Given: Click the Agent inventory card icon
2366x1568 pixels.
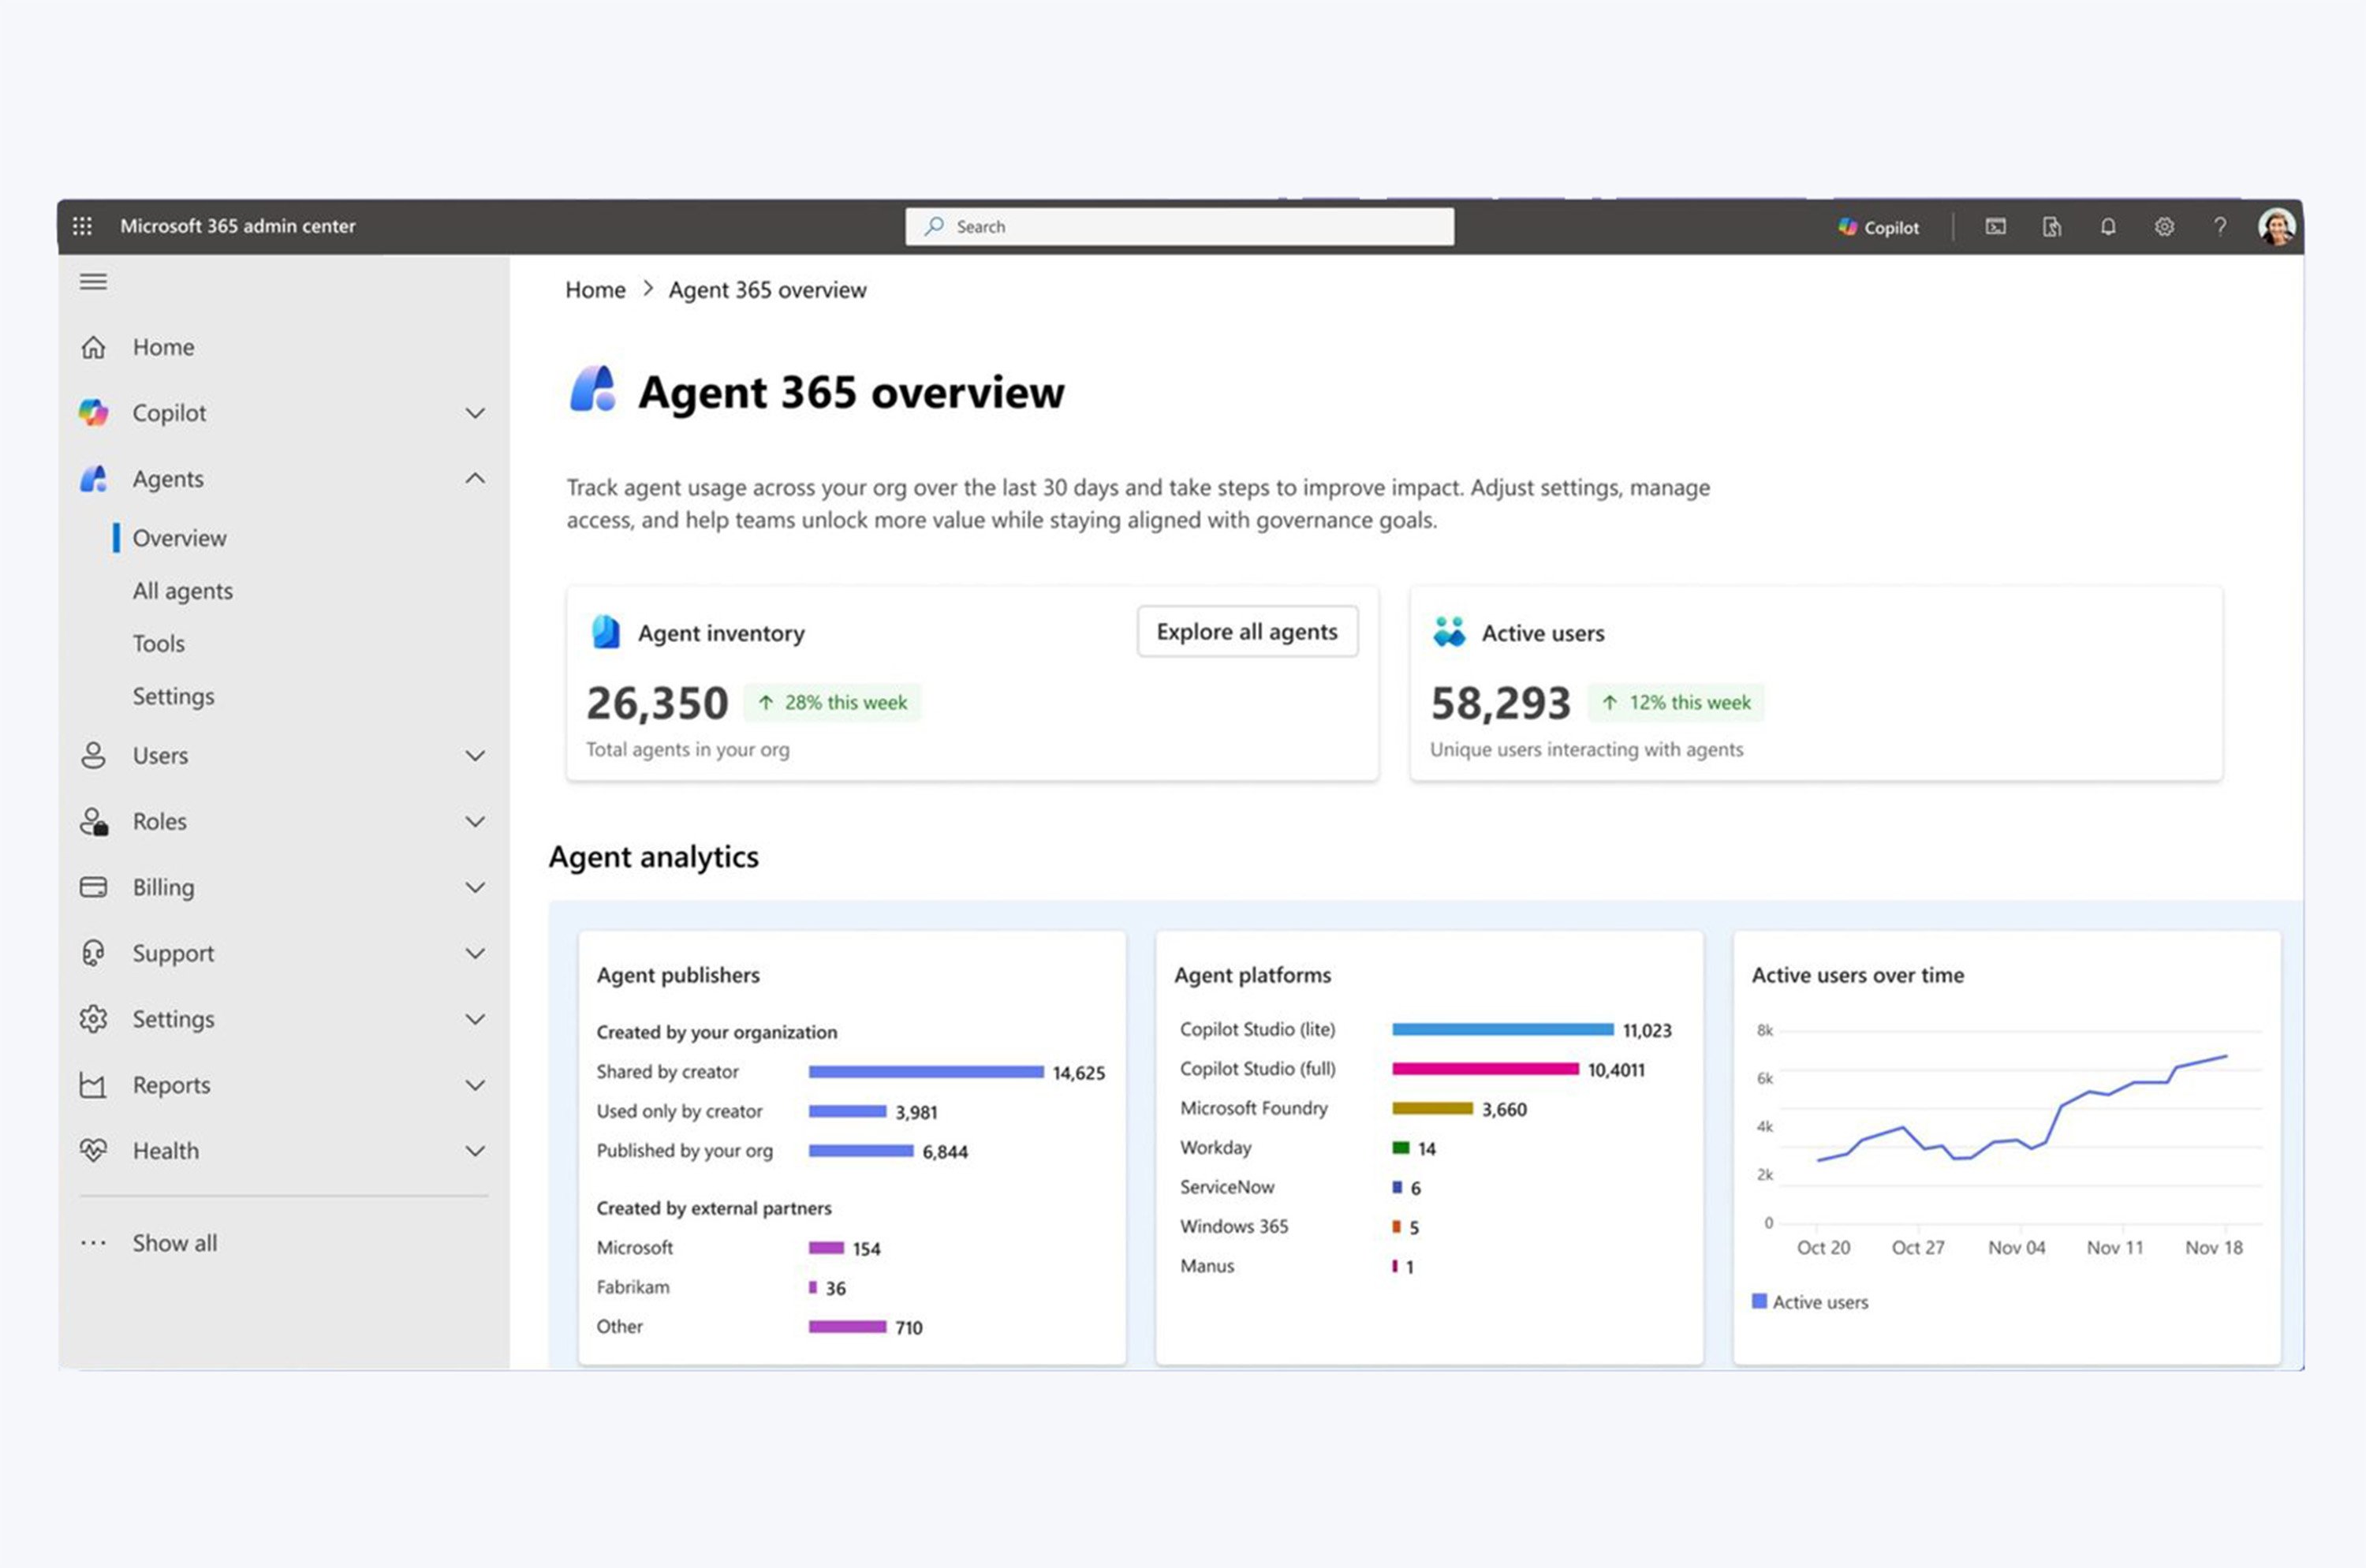Looking at the screenshot, I should tap(606, 632).
